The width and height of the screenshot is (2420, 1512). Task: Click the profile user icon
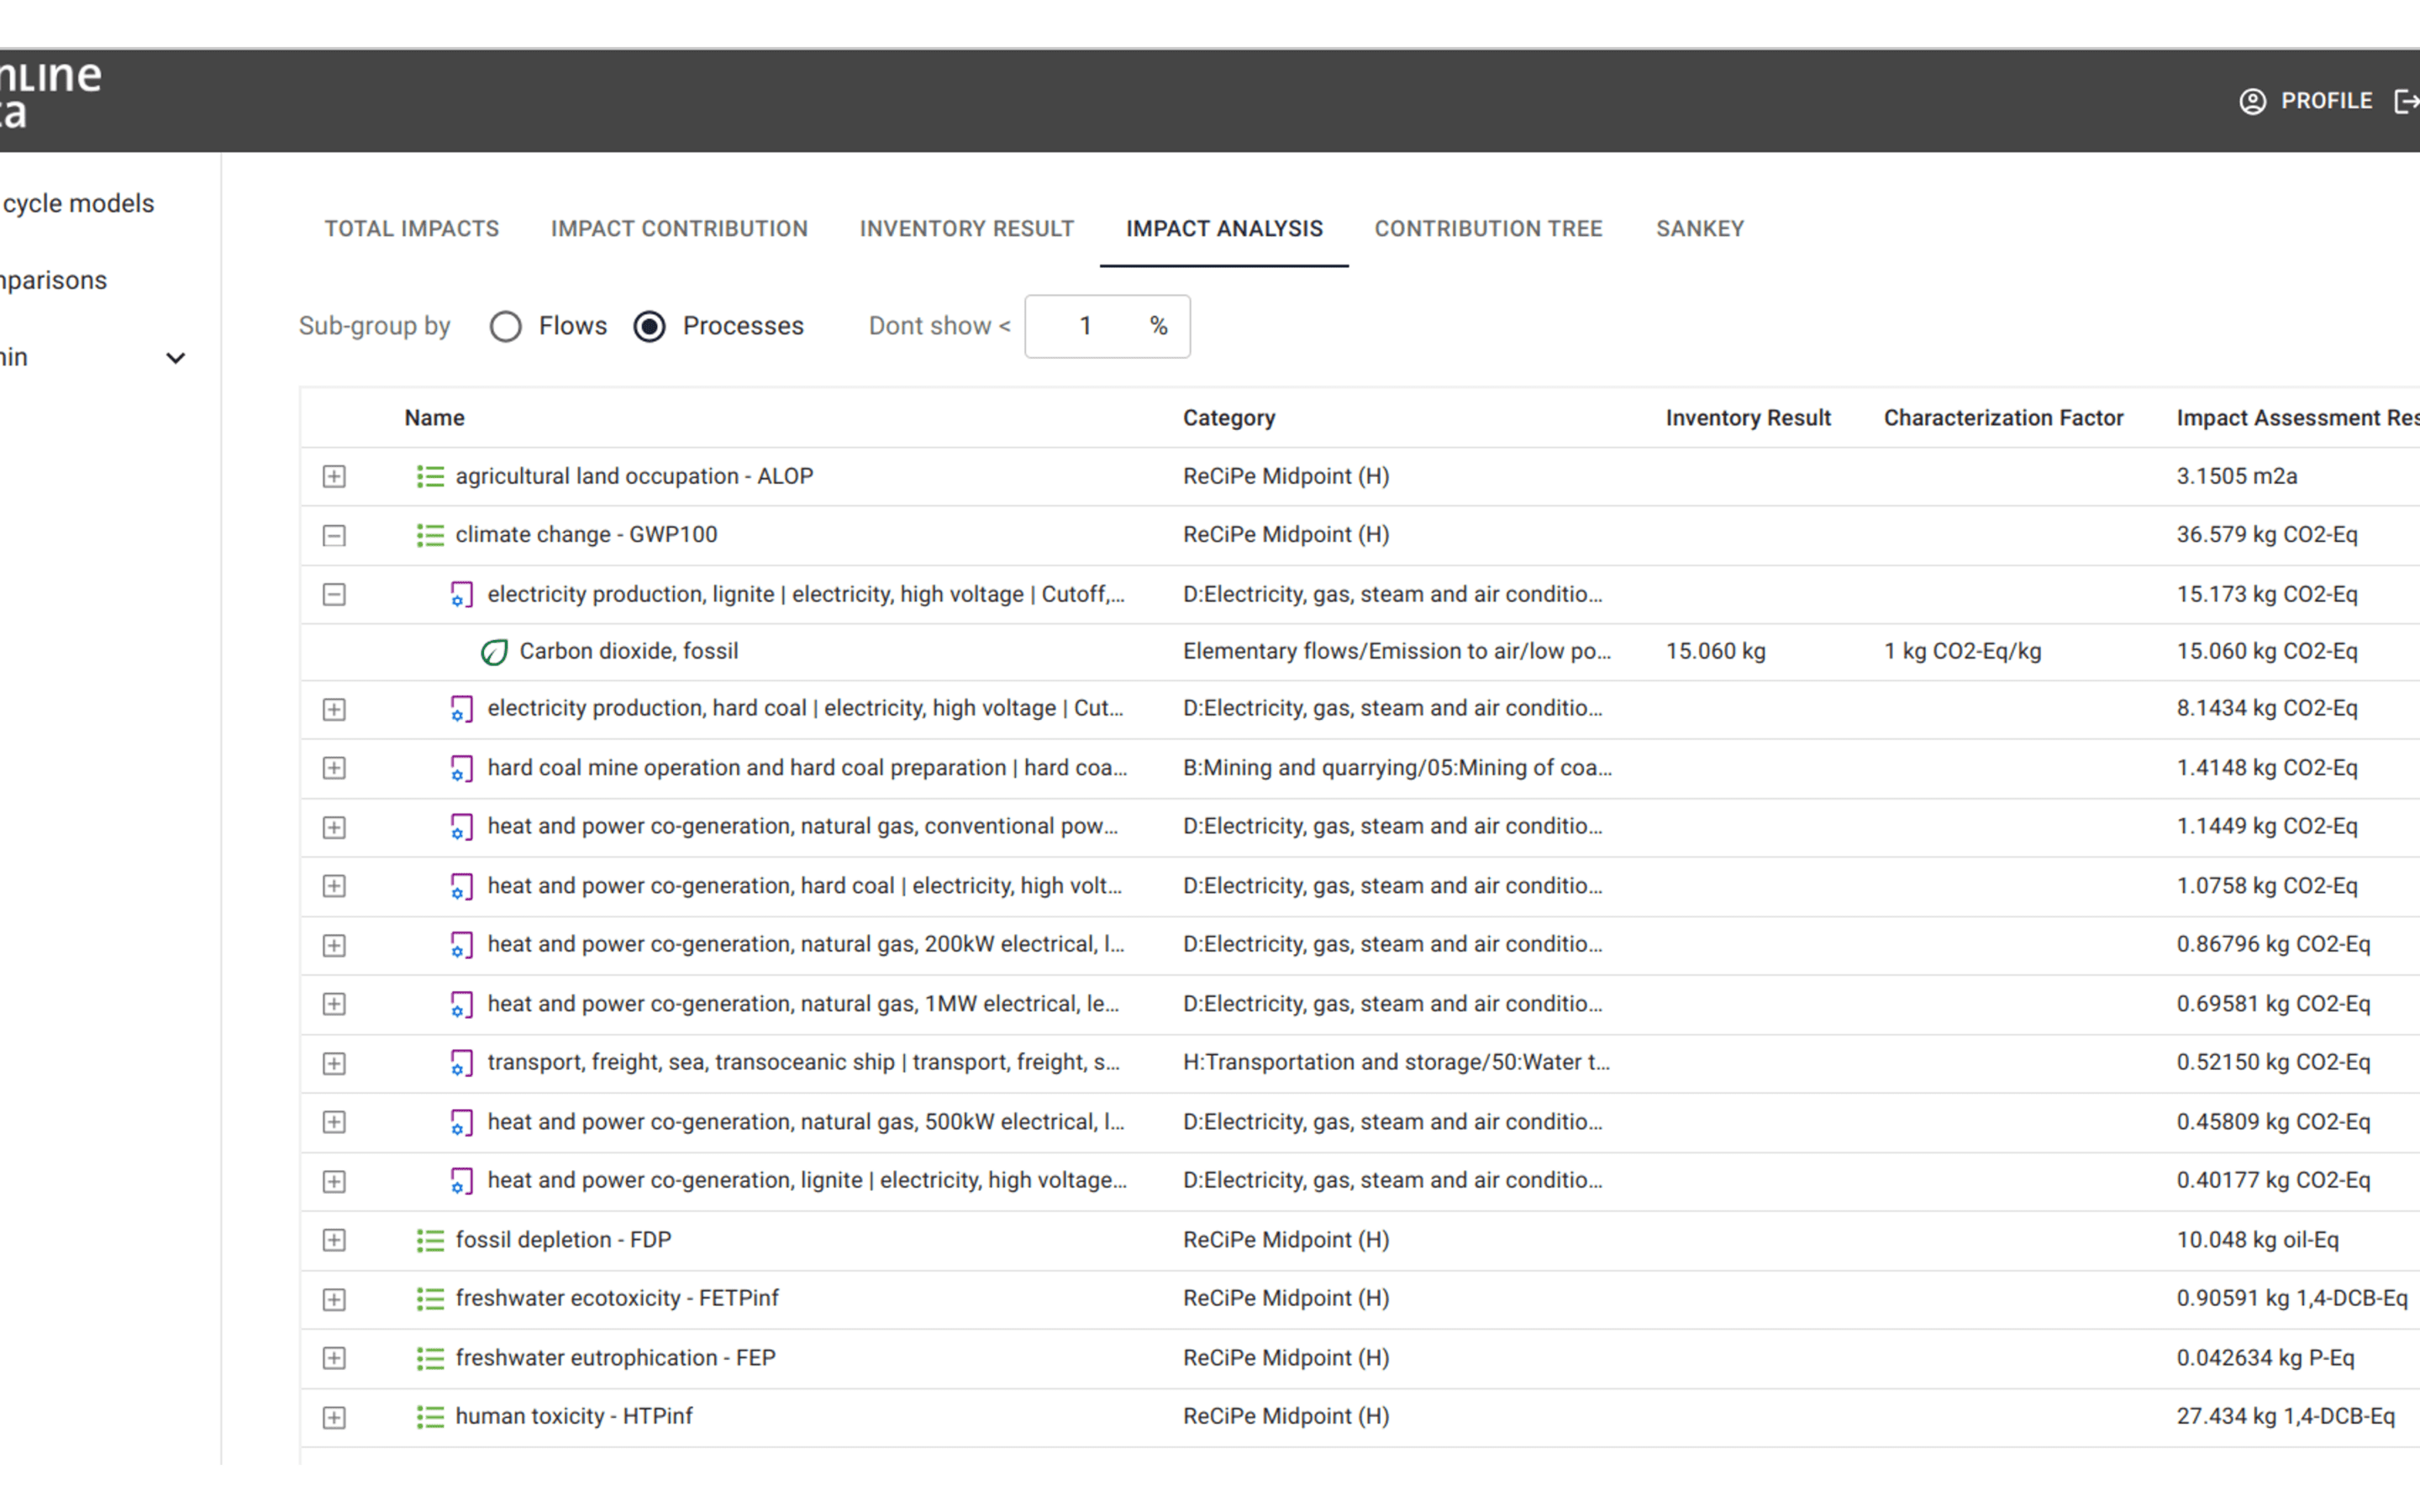[2252, 101]
